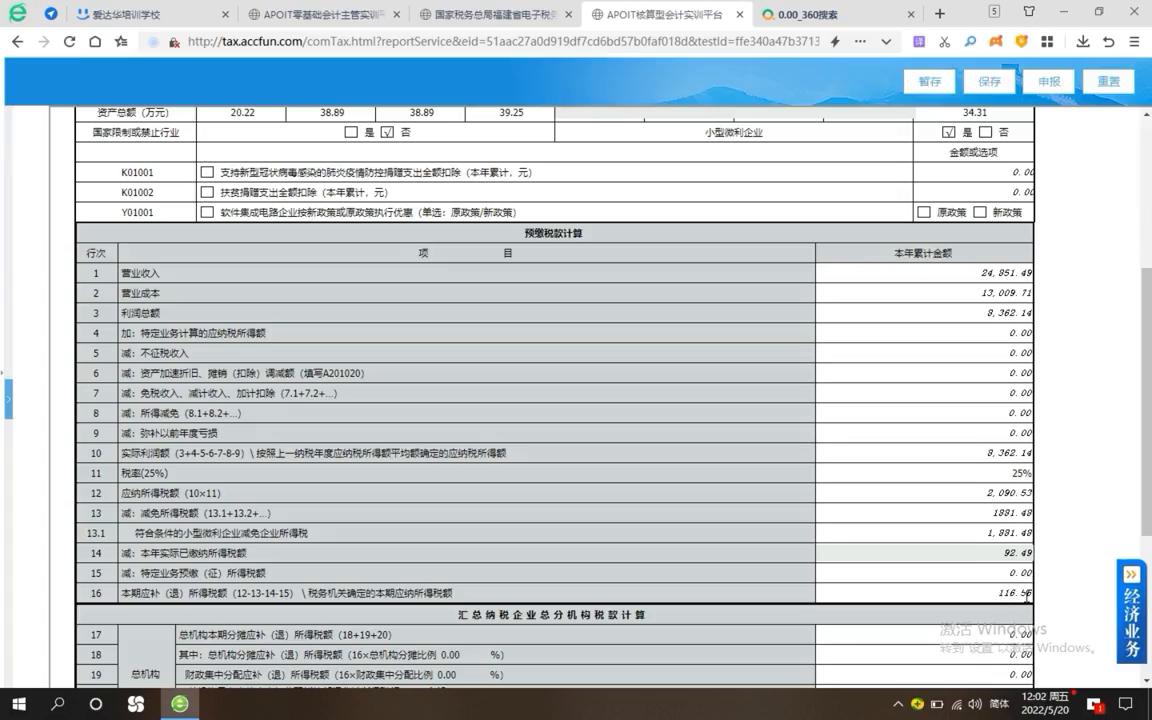
Task: Click the green browser icon in the taskbar
Action: (179, 704)
